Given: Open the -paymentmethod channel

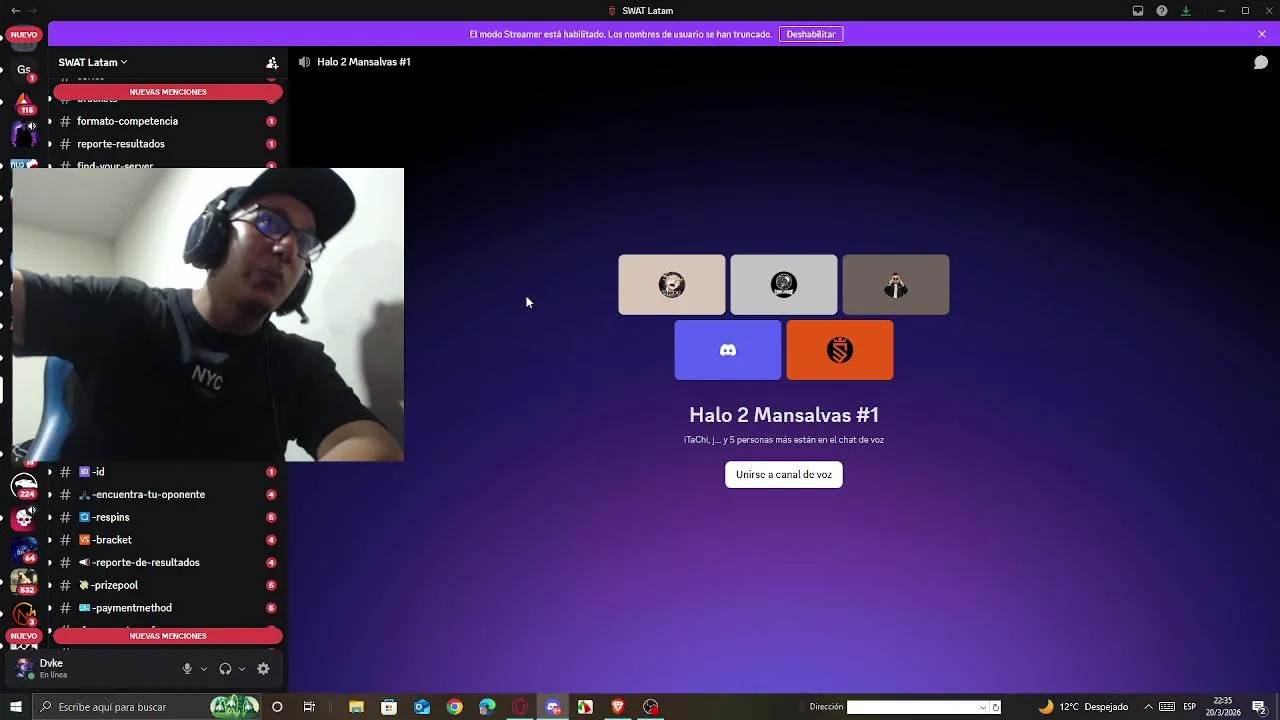Looking at the screenshot, I should [x=166, y=608].
